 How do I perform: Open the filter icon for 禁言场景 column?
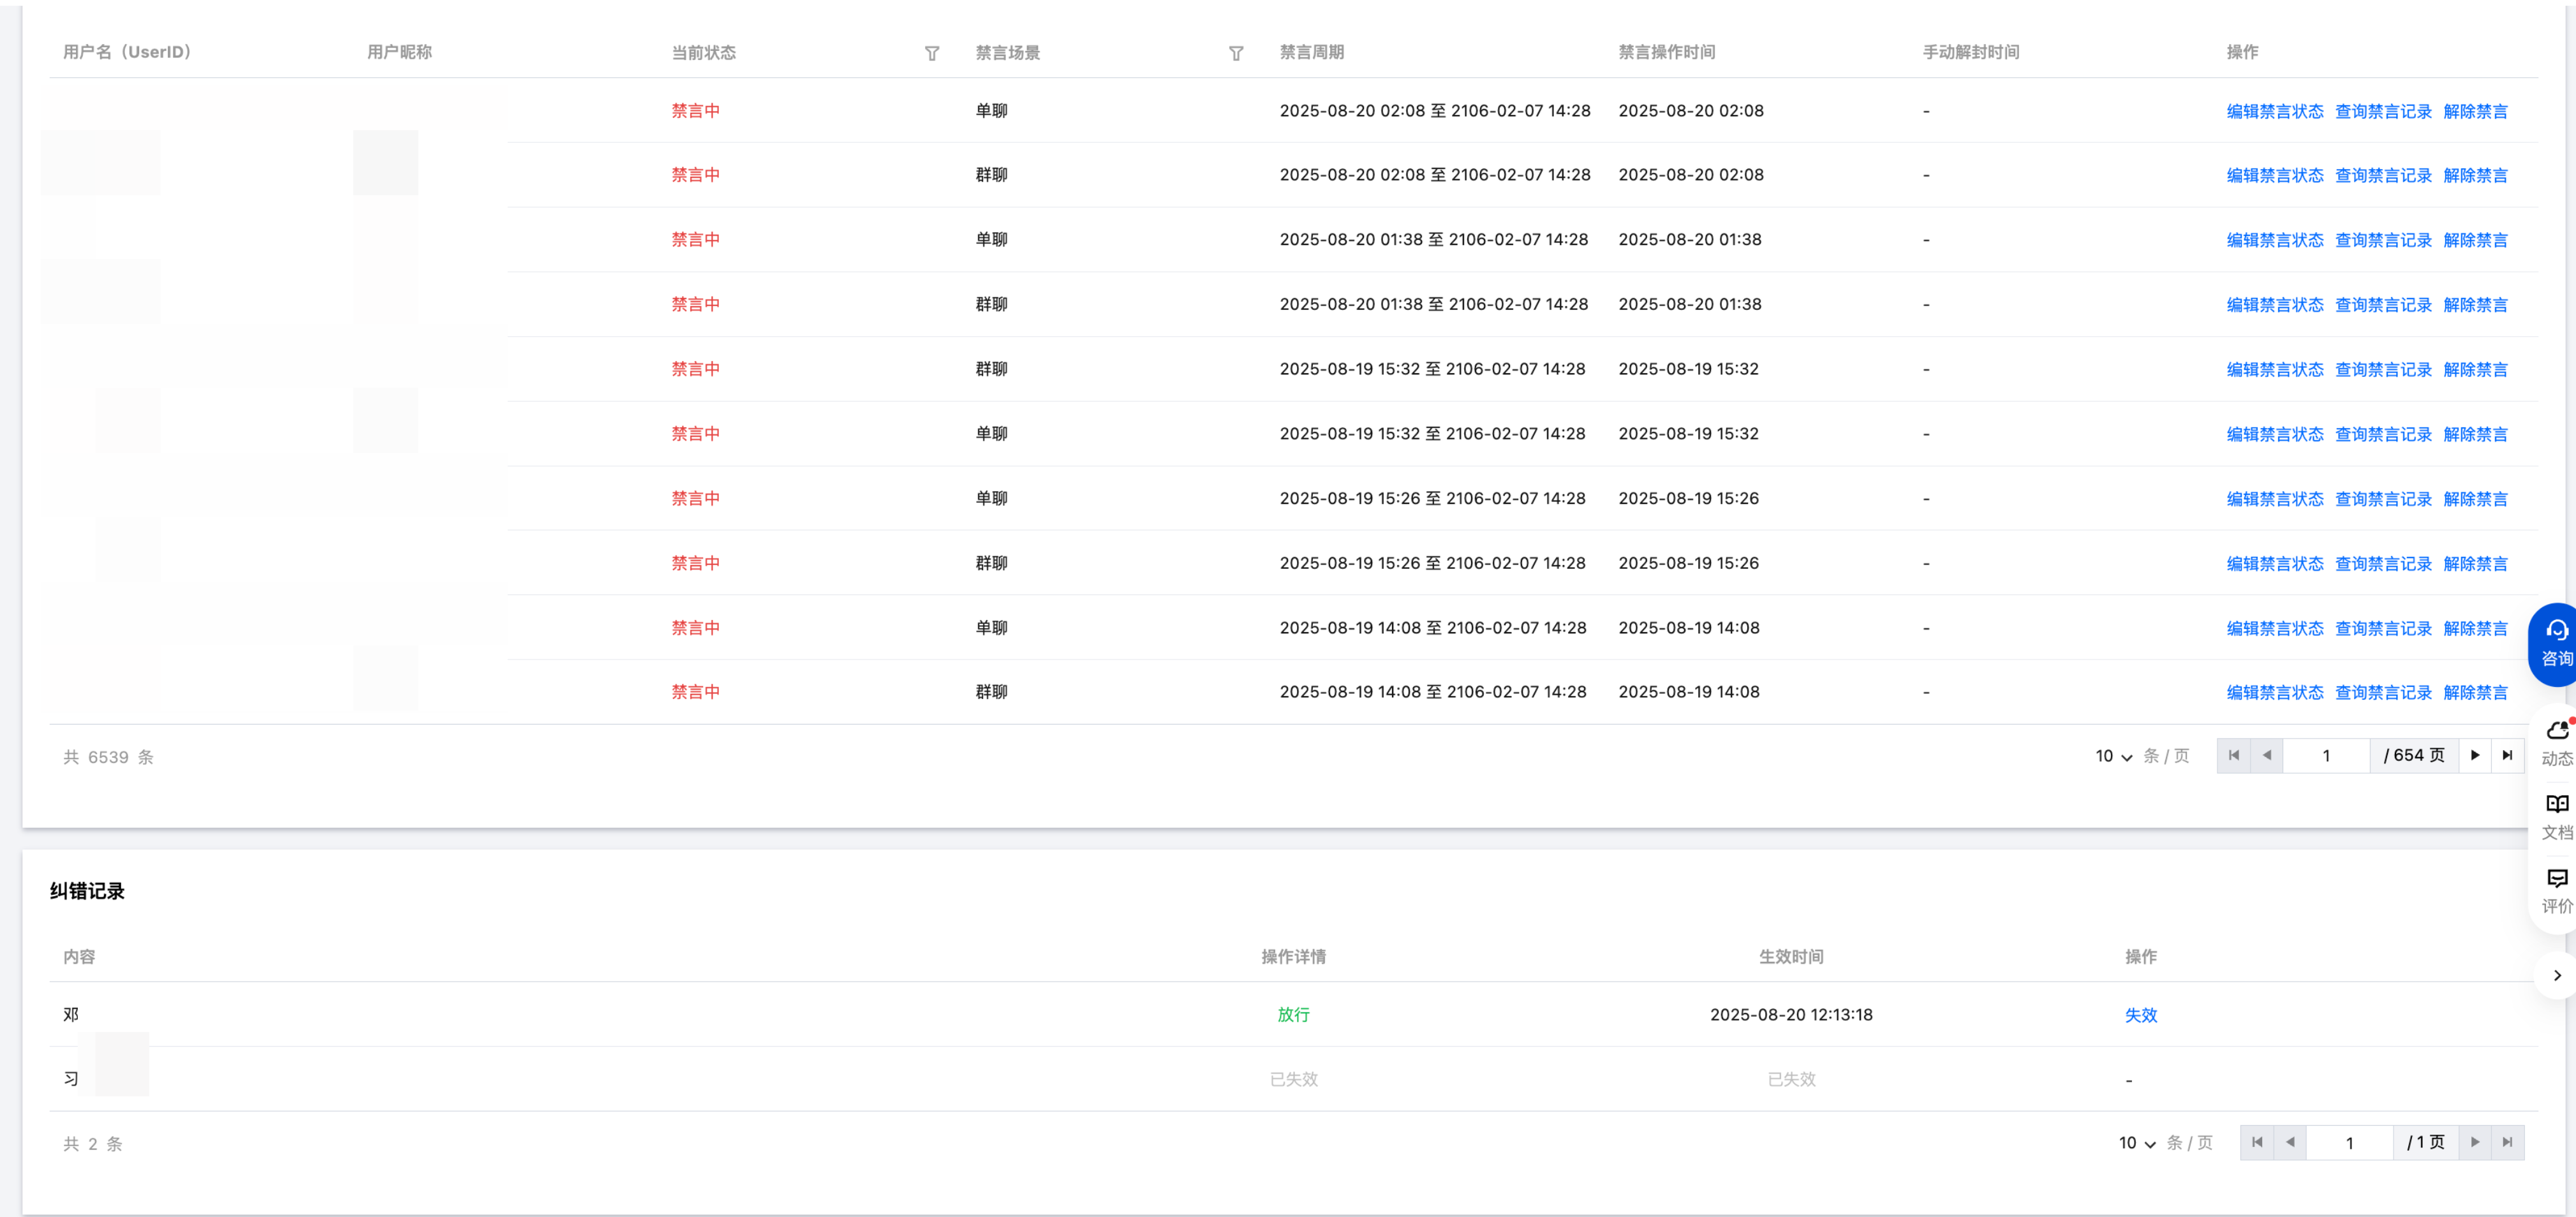click(1236, 53)
